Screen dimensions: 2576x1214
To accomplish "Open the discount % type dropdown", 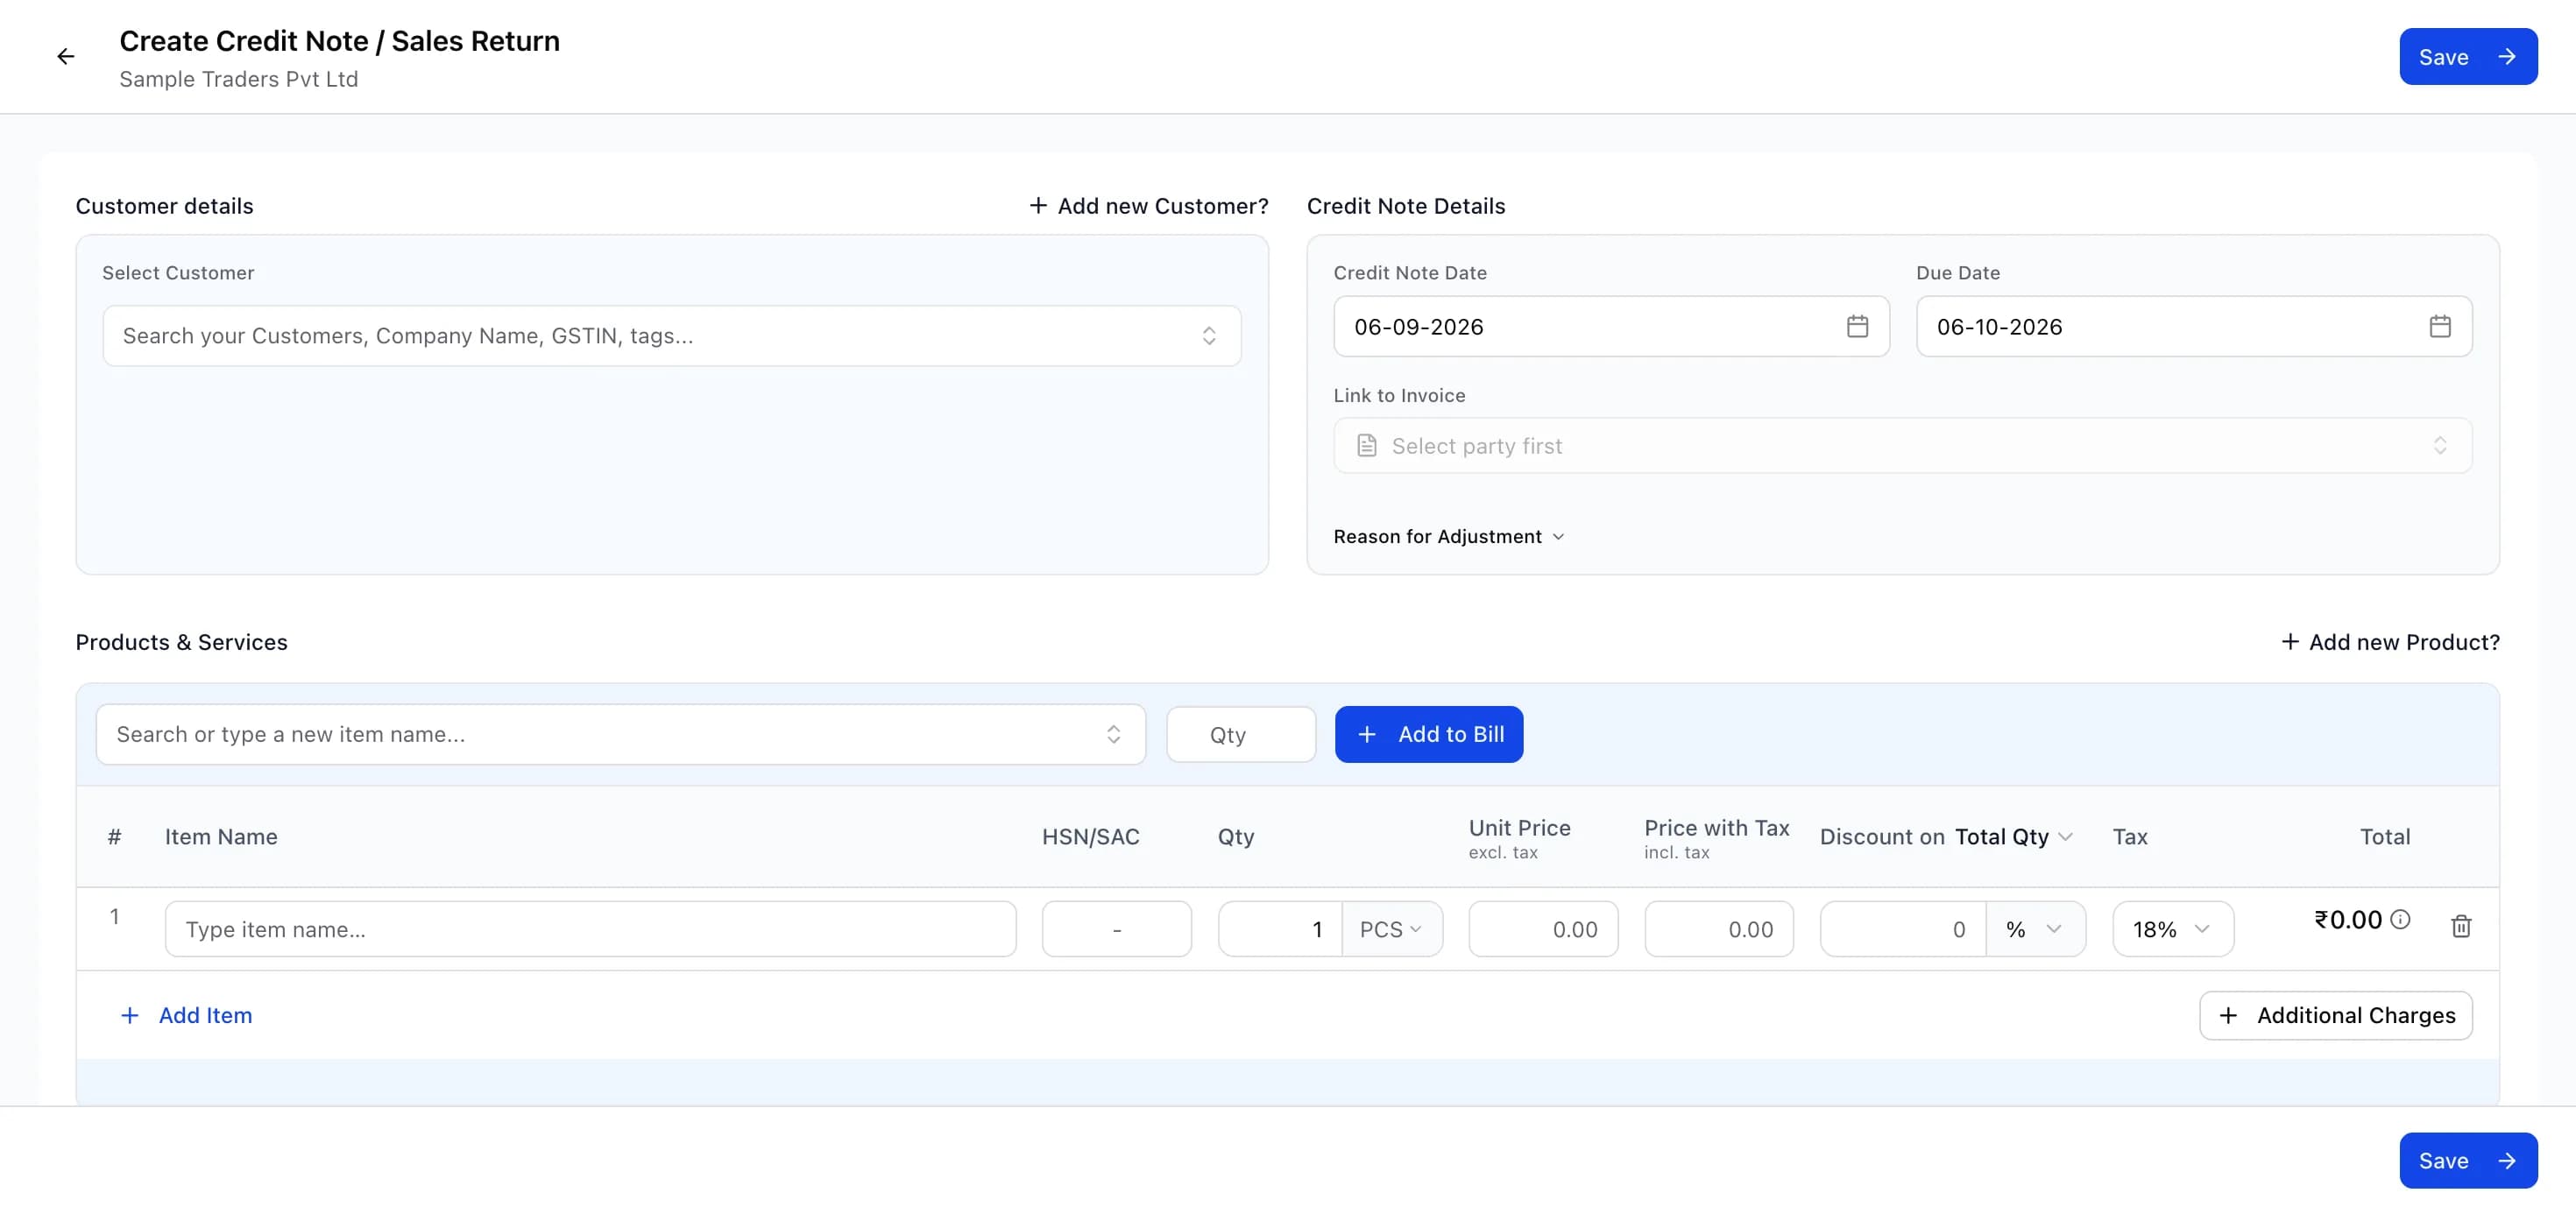I will click(x=2035, y=929).
